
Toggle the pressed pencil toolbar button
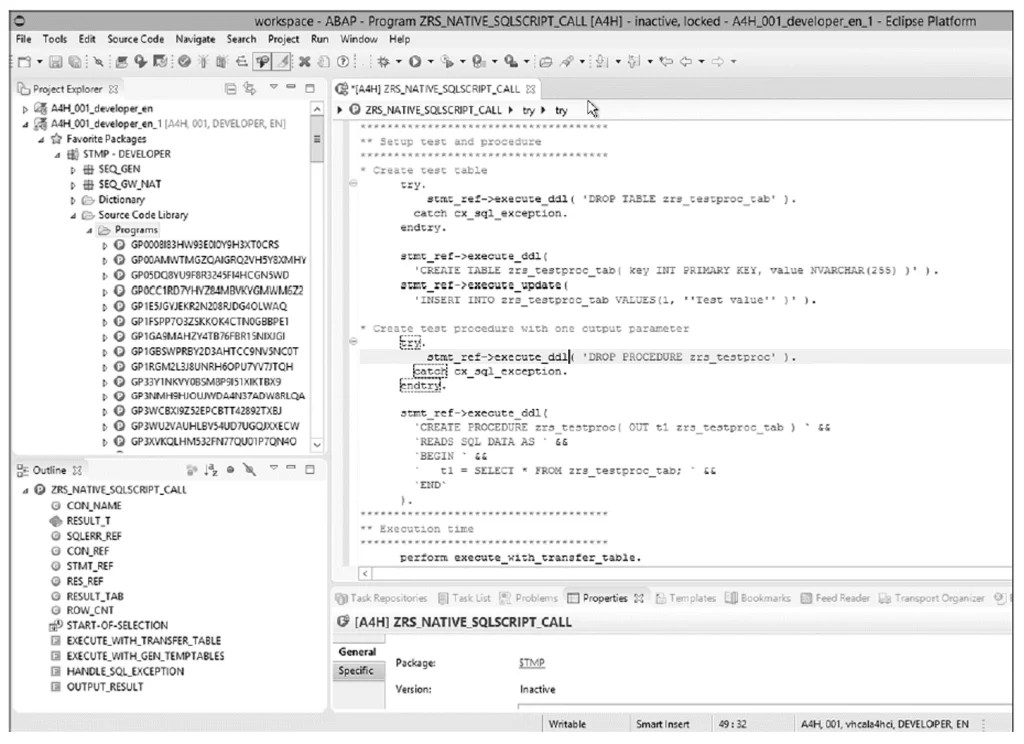283,61
